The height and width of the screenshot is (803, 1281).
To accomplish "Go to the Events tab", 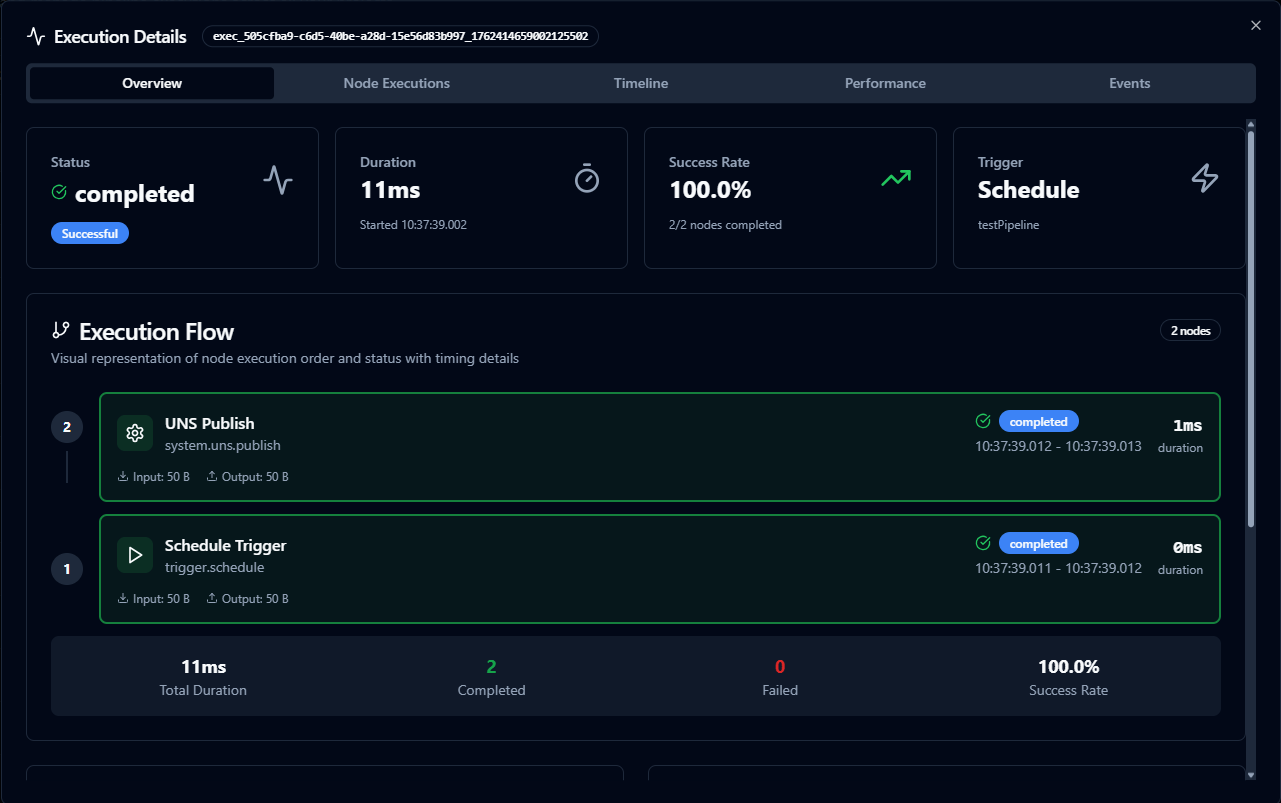I will pos(1129,83).
